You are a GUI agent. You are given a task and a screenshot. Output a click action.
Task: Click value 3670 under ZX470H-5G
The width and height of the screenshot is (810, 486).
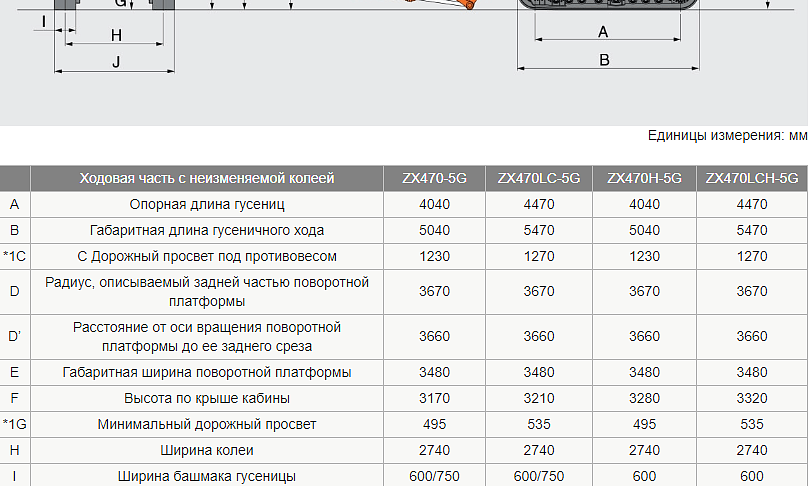644,291
